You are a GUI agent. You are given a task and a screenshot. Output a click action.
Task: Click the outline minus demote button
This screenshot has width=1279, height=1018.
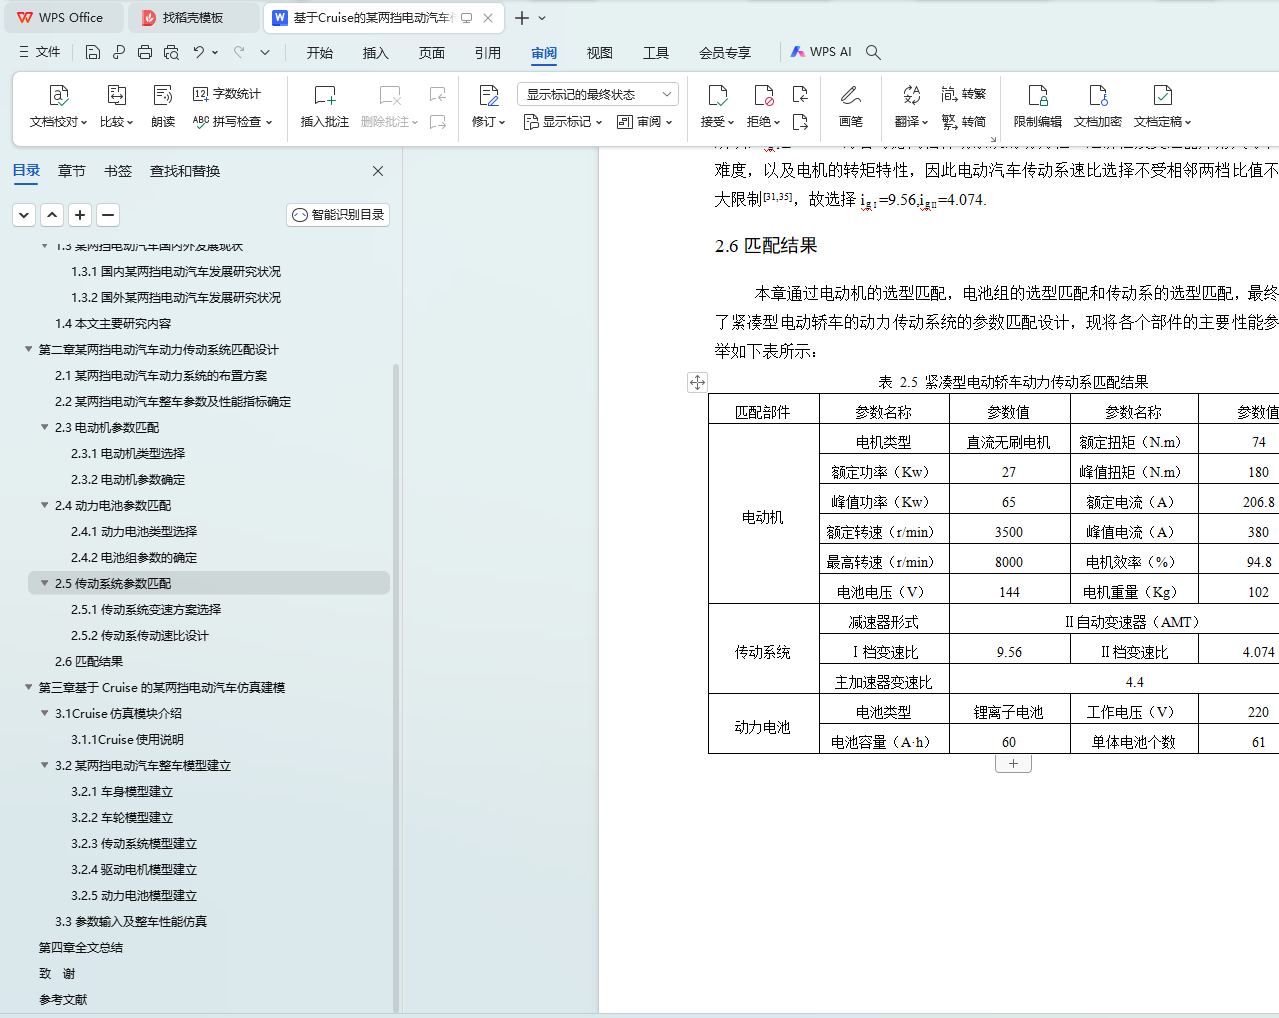click(108, 215)
